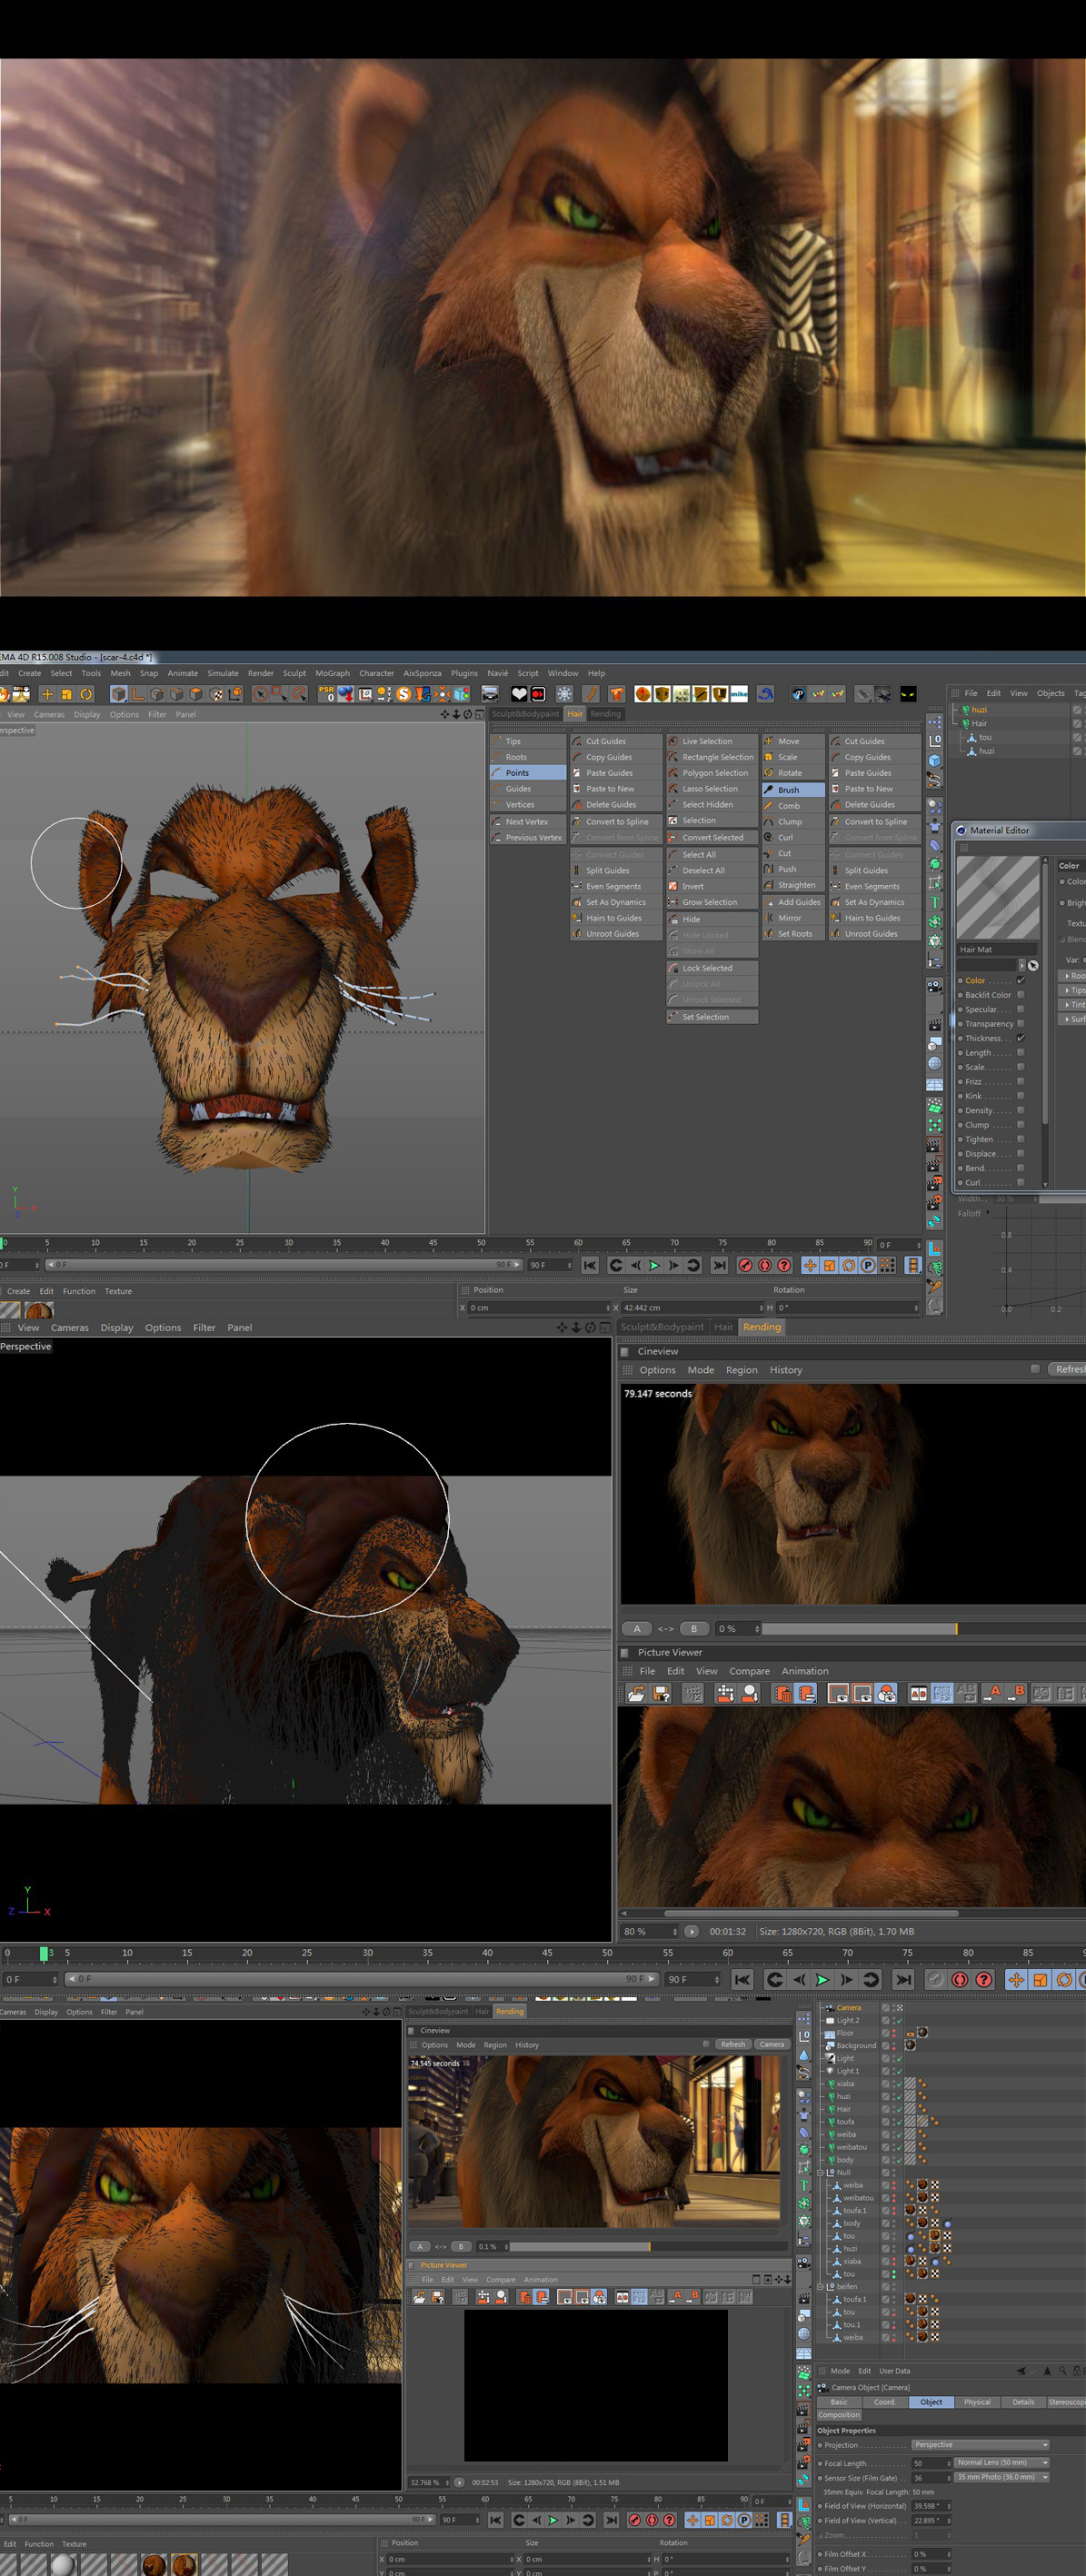
Task: Switch to Points hair editing mode
Action: (527, 773)
